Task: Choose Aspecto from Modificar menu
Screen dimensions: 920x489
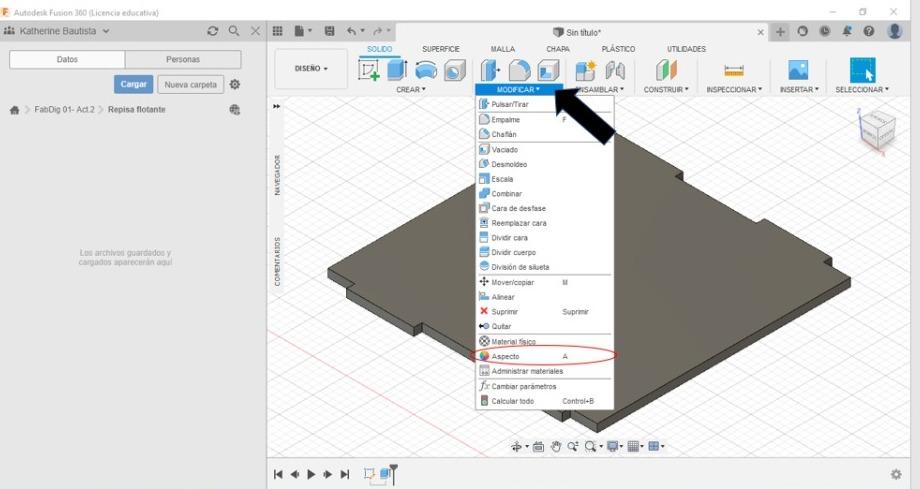Action: click(x=544, y=356)
